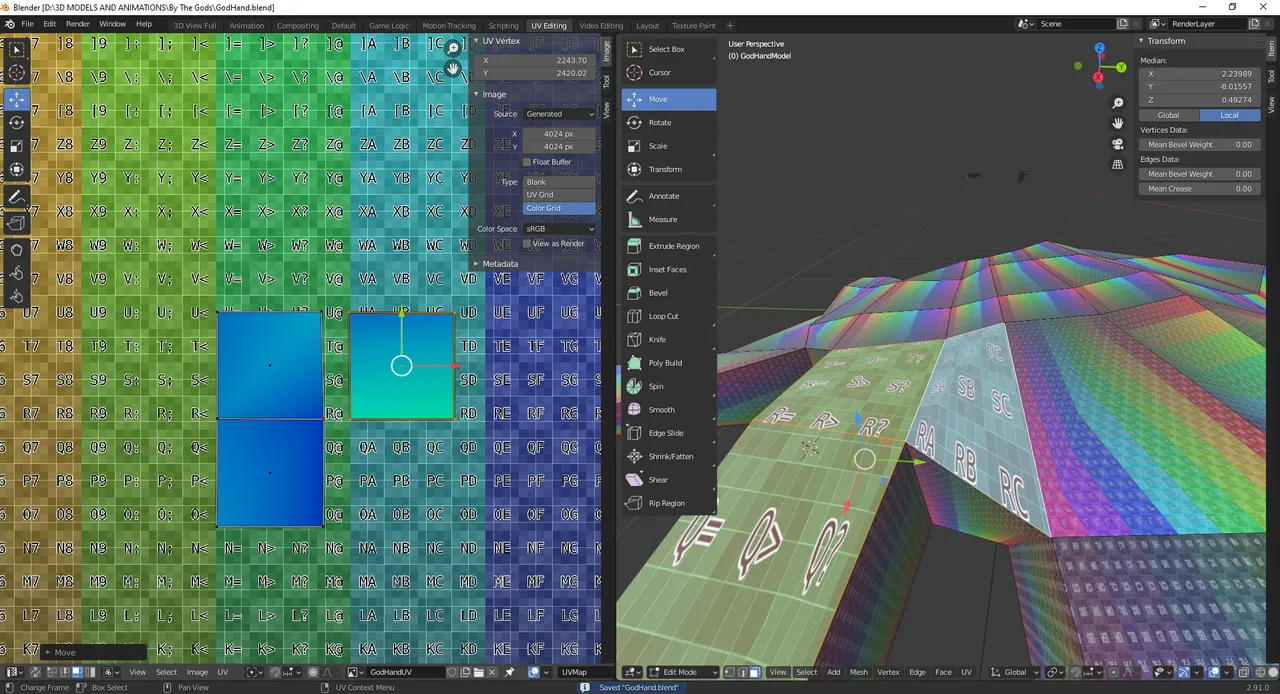Open the Source Generated dropdown
Screen dimensions: 1280x694
click(x=559, y=114)
